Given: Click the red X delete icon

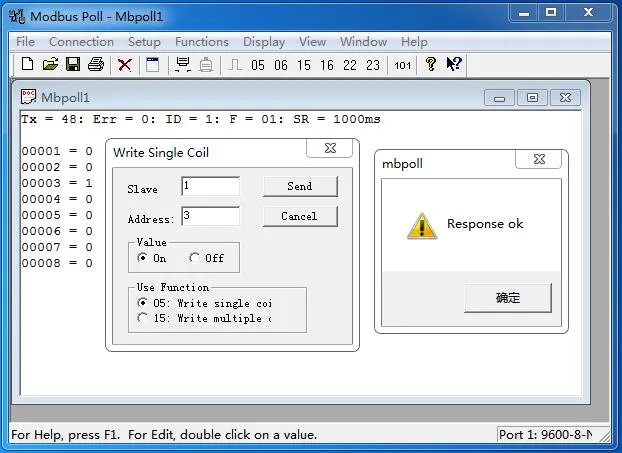Looking at the screenshot, I should click(x=125, y=65).
